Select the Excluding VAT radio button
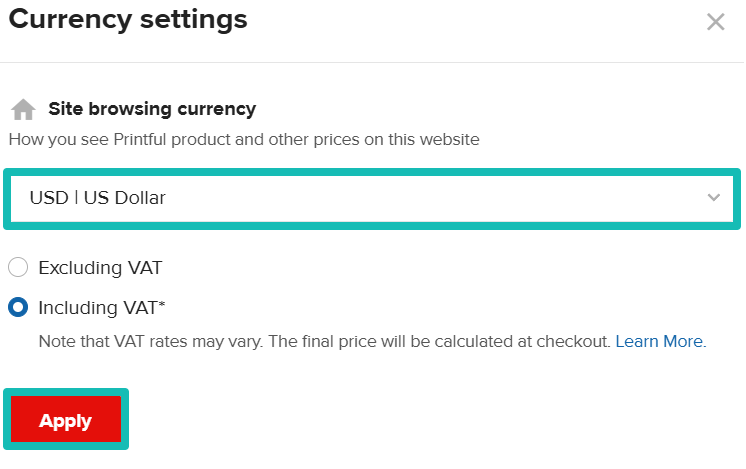This screenshot has width=746, height=469. [18, 268]
